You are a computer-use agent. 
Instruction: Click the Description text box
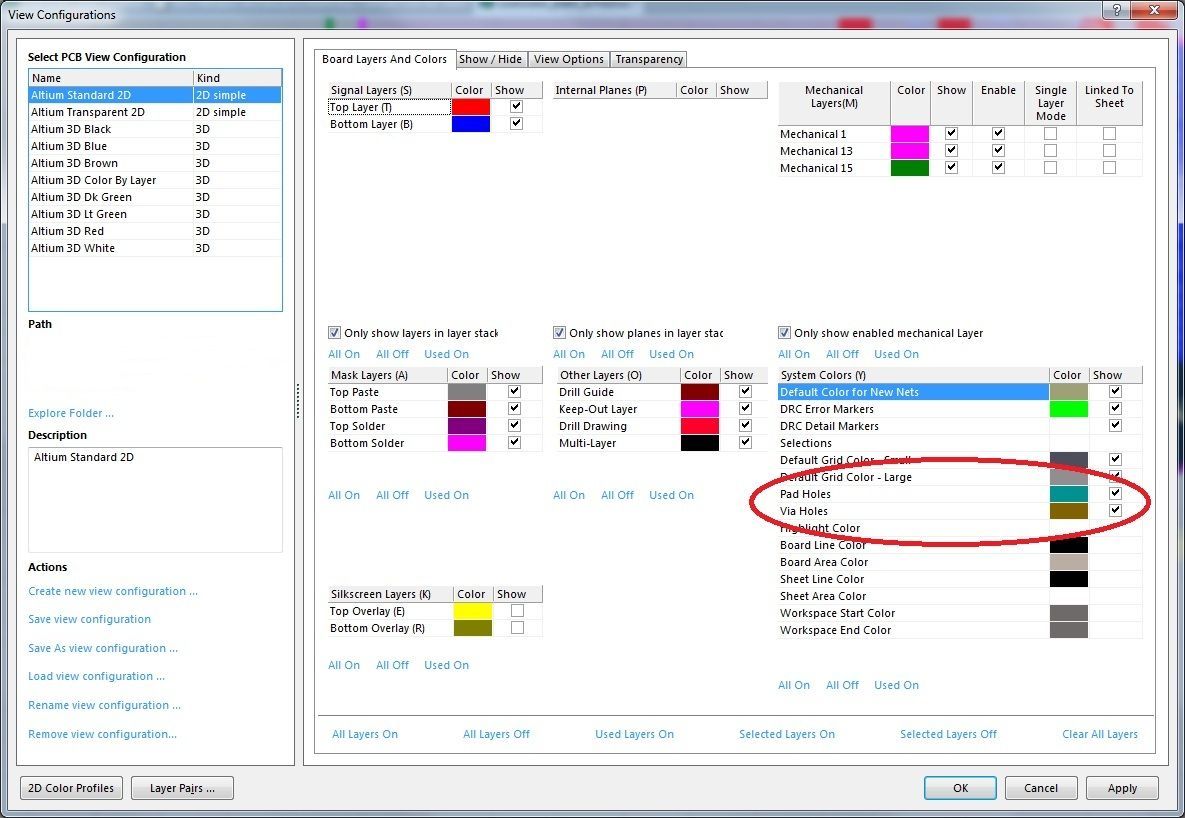coord(155,500)
